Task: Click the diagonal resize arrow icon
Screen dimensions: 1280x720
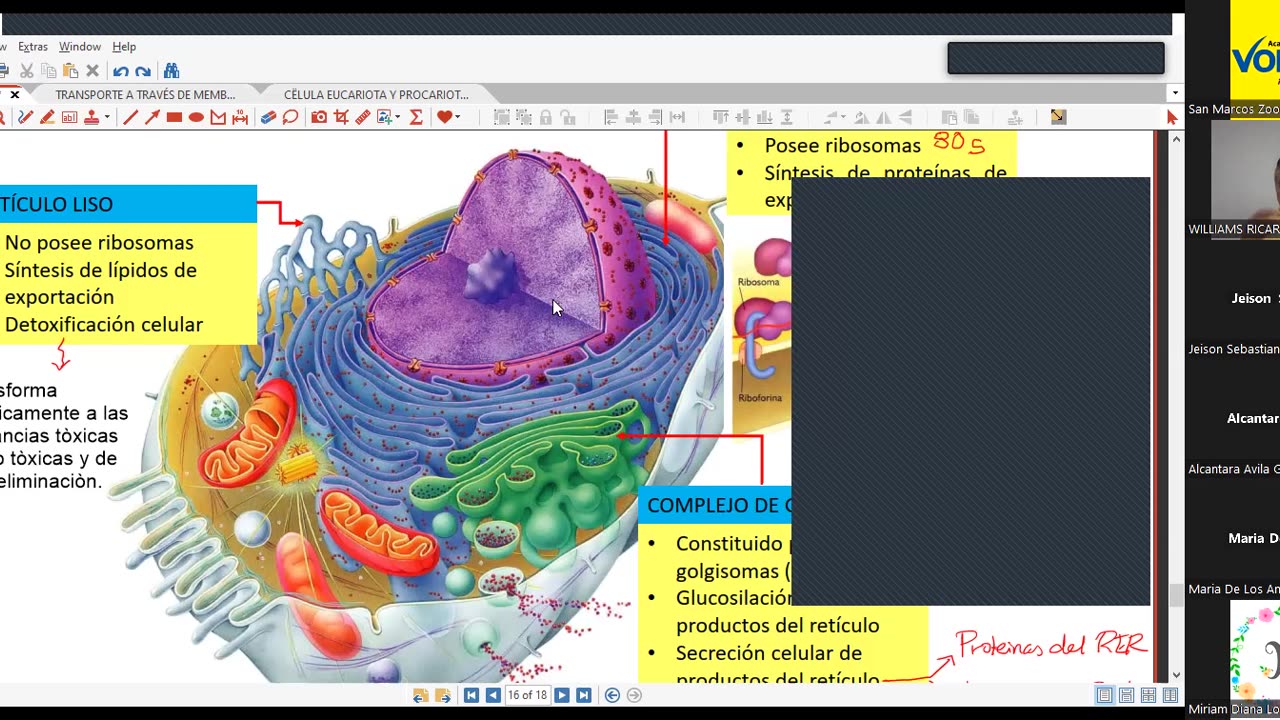Action: click(1058, 117)
